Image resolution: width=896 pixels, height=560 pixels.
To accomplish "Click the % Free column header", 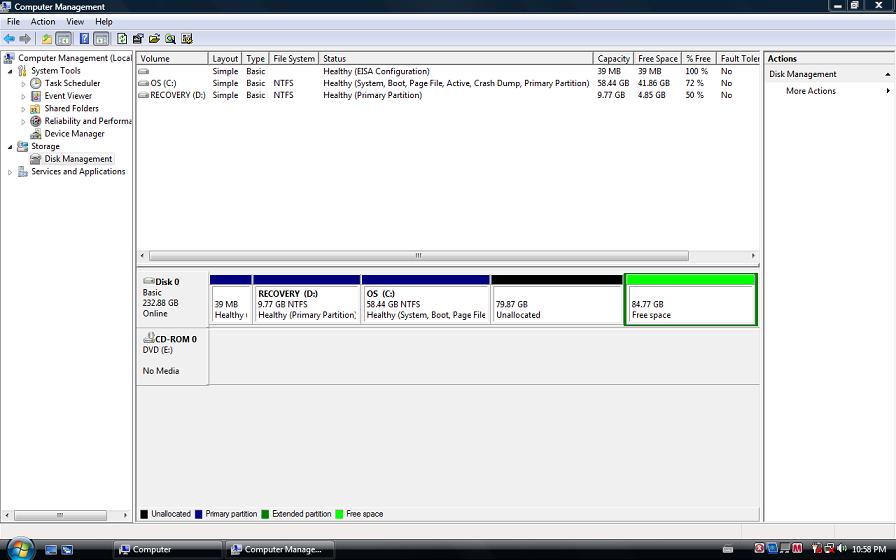I will (x=698, y=58).
